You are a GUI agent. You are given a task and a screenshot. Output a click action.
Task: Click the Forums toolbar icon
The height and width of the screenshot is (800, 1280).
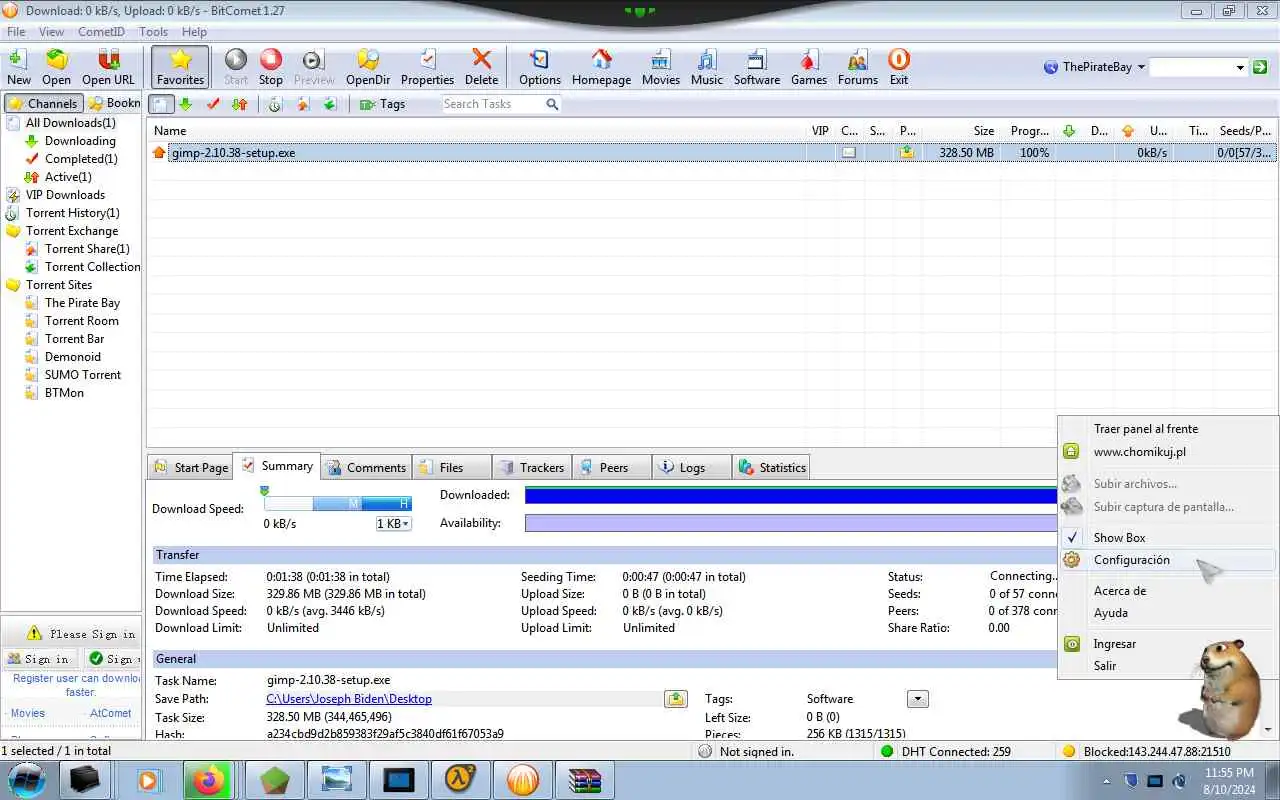click(858, 68)
